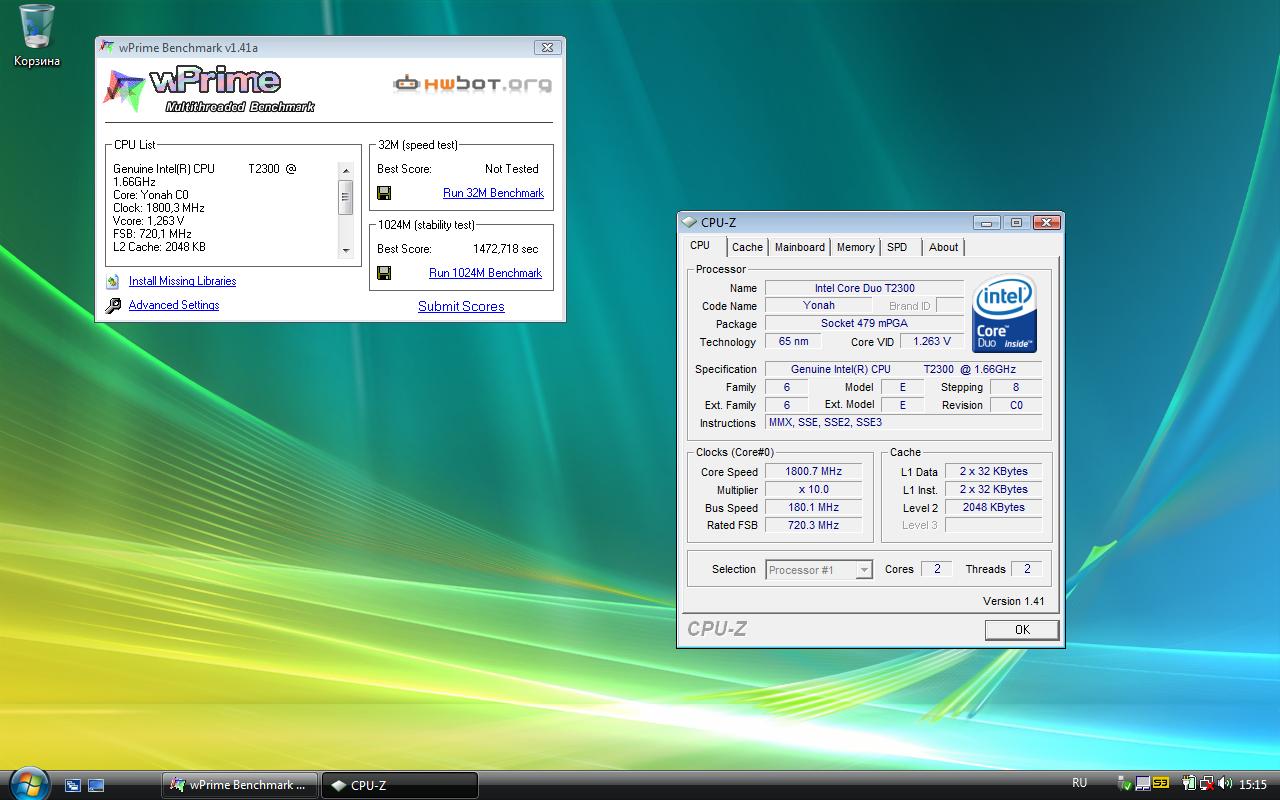1280x800 pixels.
Task: Click the 15:15 taskbar clock
Action: (1253, 785)
